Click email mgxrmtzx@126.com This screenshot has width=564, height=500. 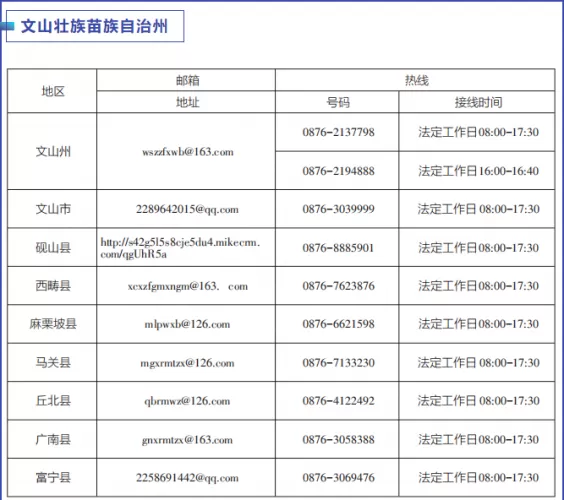point(187,363)
